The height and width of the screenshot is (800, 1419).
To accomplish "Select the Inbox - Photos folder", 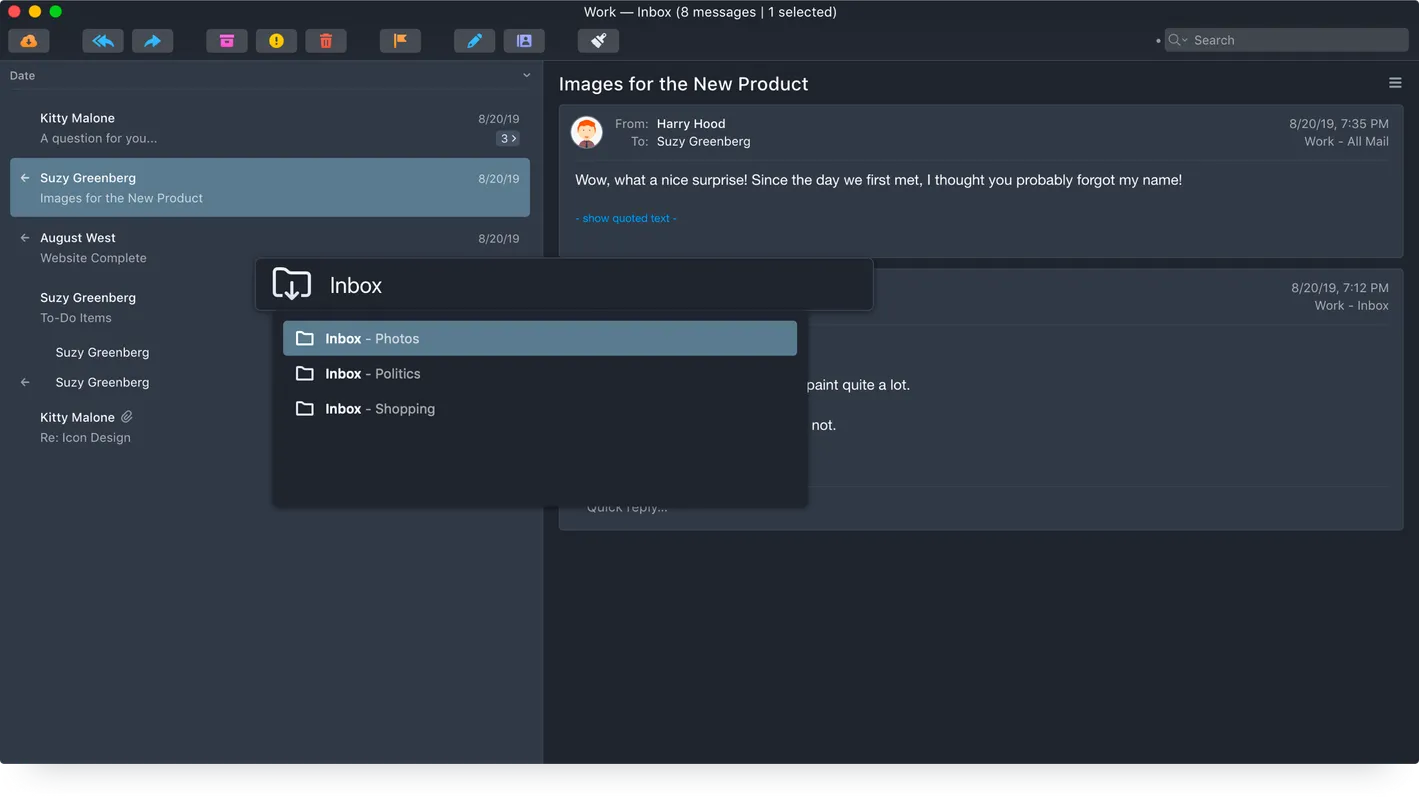I will (539, 339).
